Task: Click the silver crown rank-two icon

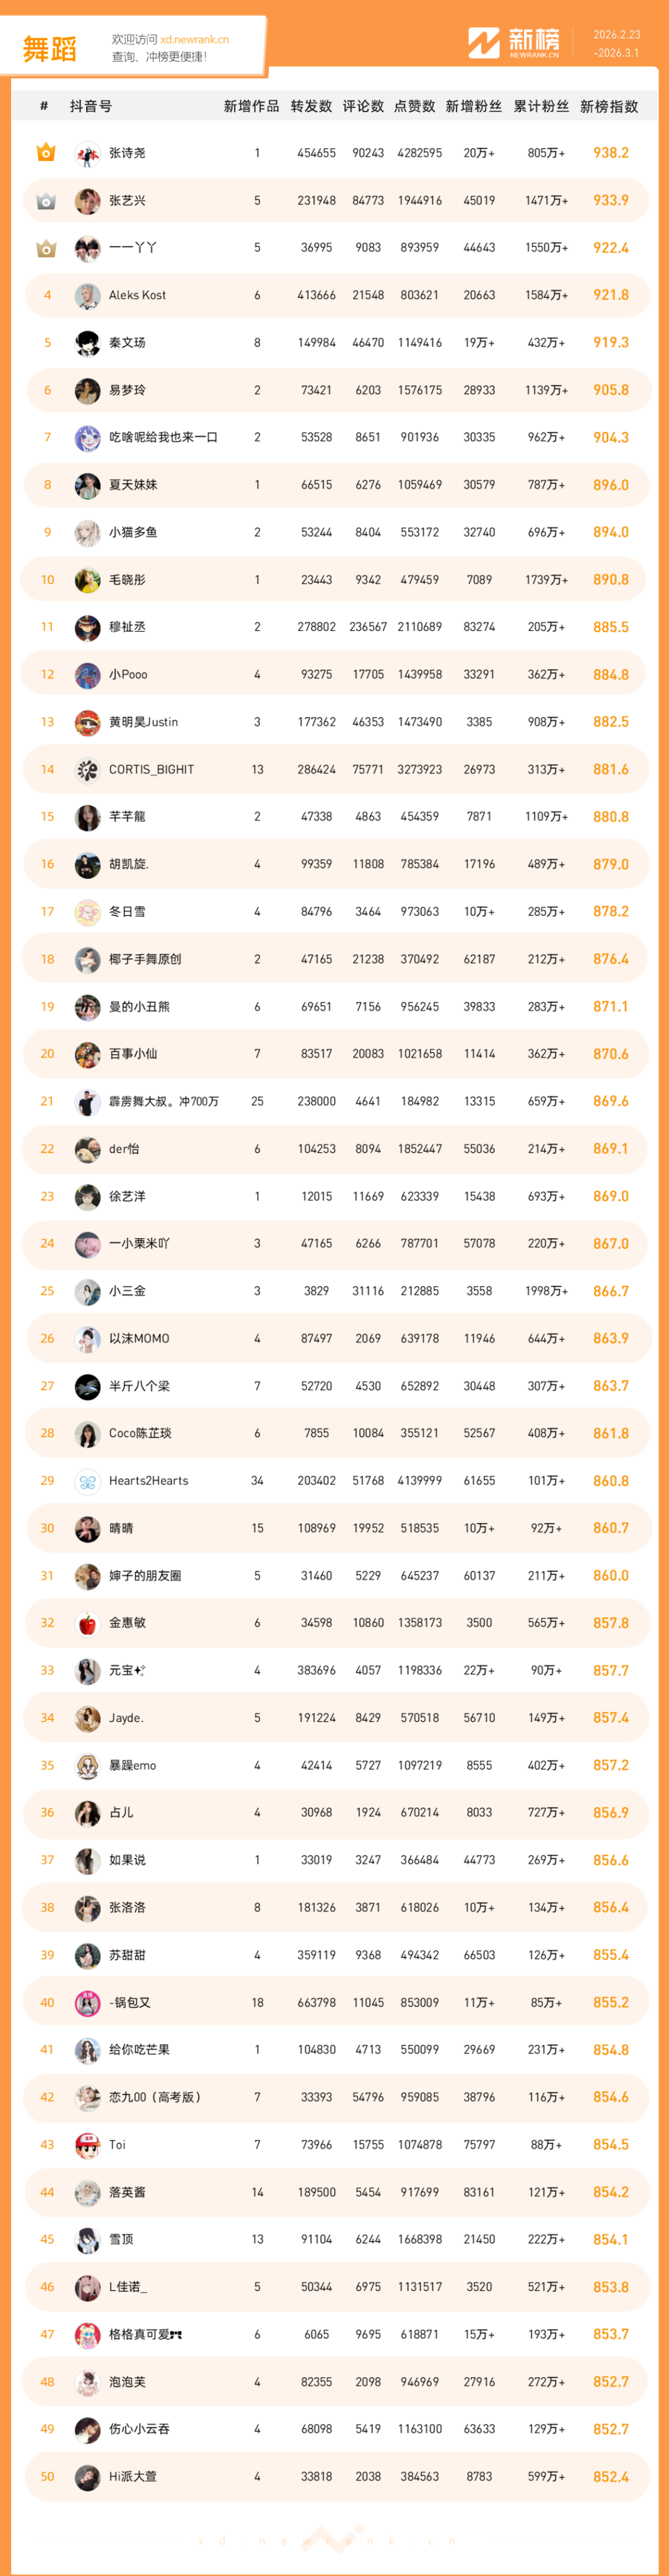Action: [46, 201]
